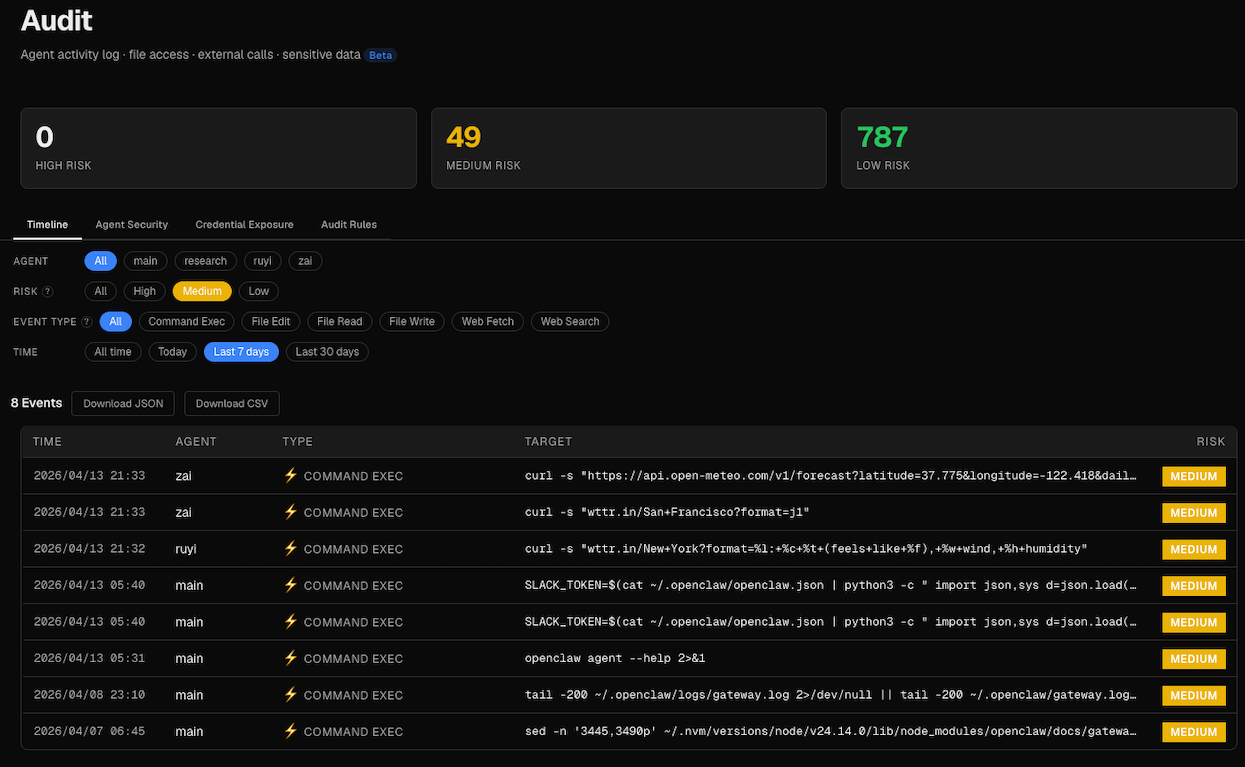Click the help icon next to EVENT TYPE
Viewport: 1245px width, 767px height.
pyautogui.click(x=86, y=322)
